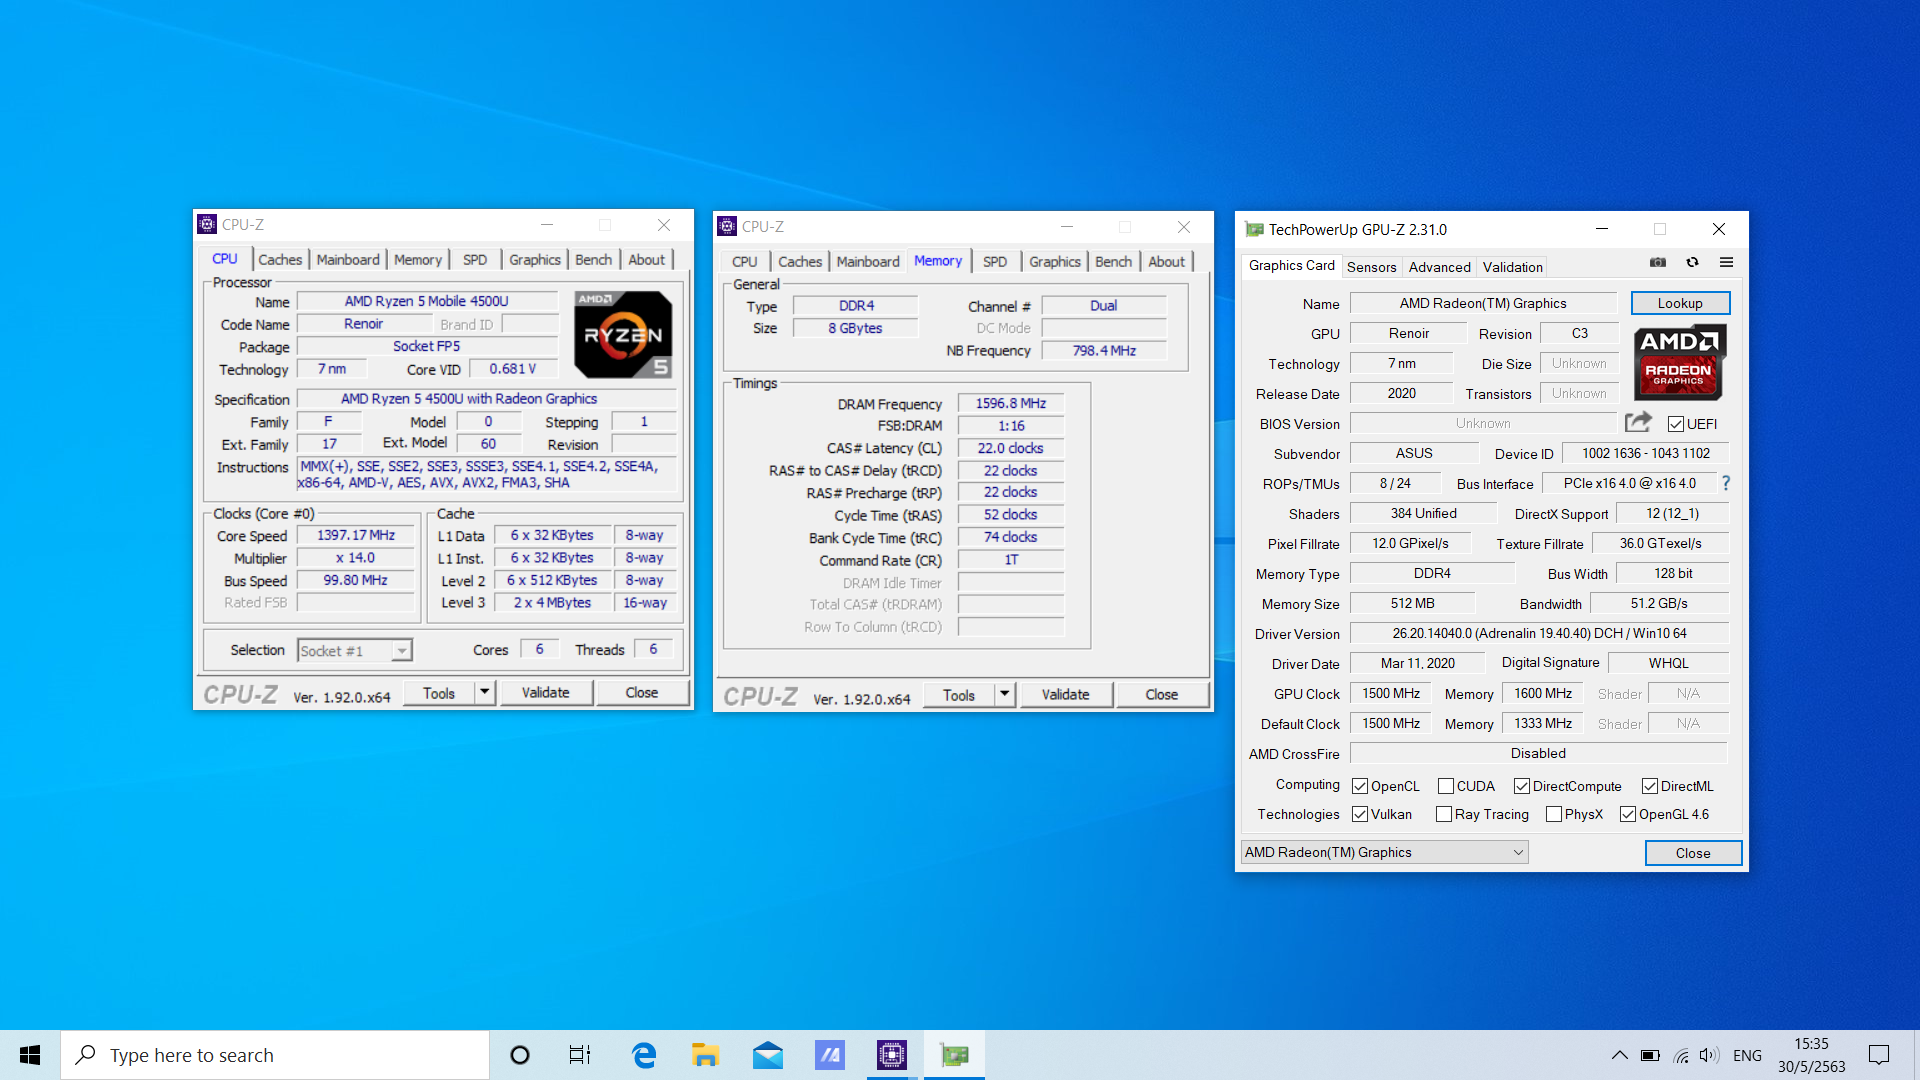
Task: Click the Core Speed value 1397.17 MHz
Action: [356, 535]
